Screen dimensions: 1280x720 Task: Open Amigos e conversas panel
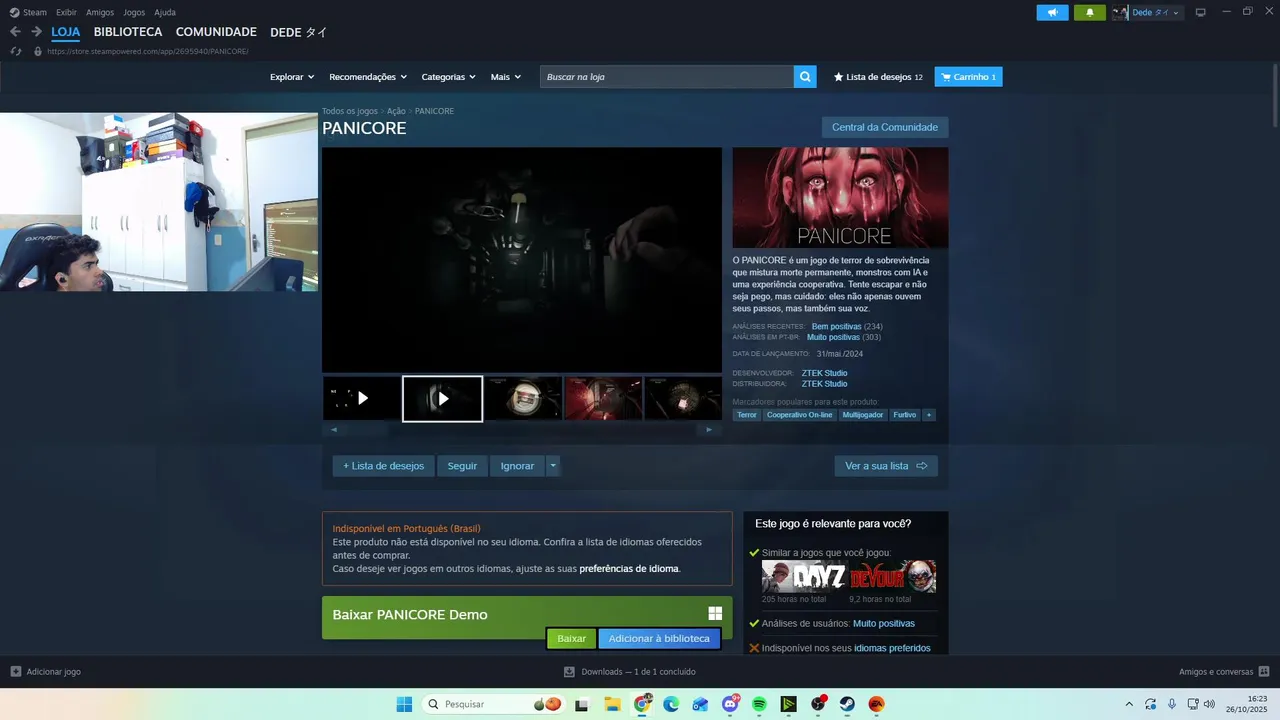[x=1224, y=672]
